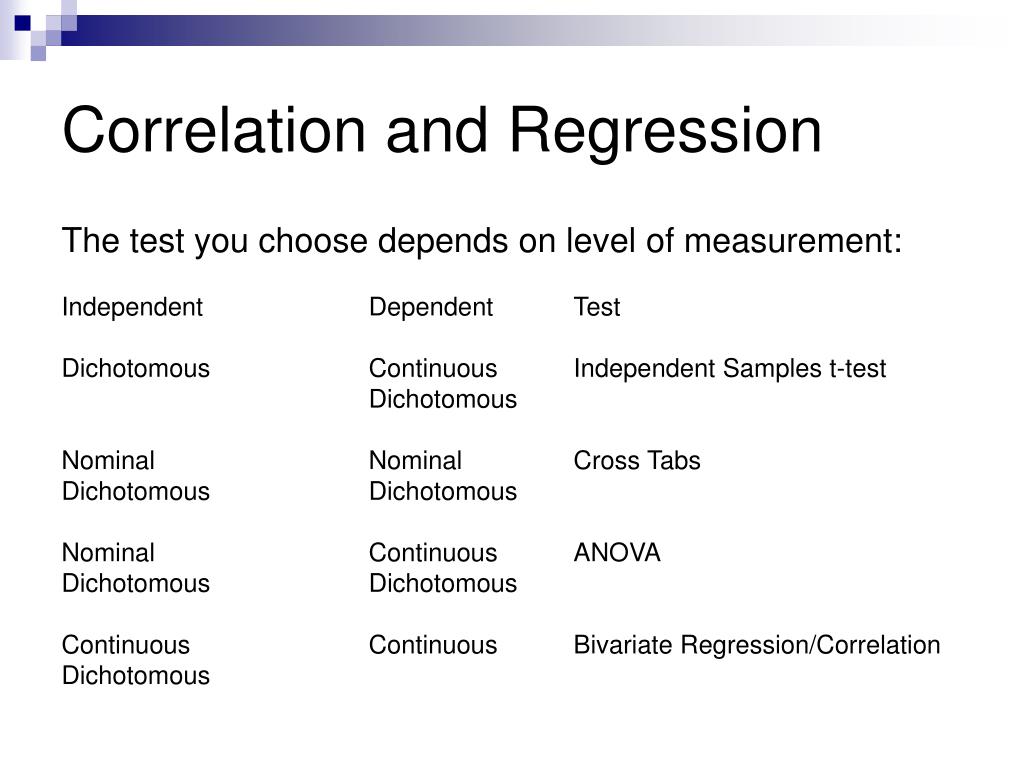Click 'Continuous' dependent beside the t-test
The image size is (1024, 768).
[x=433, y=368]
